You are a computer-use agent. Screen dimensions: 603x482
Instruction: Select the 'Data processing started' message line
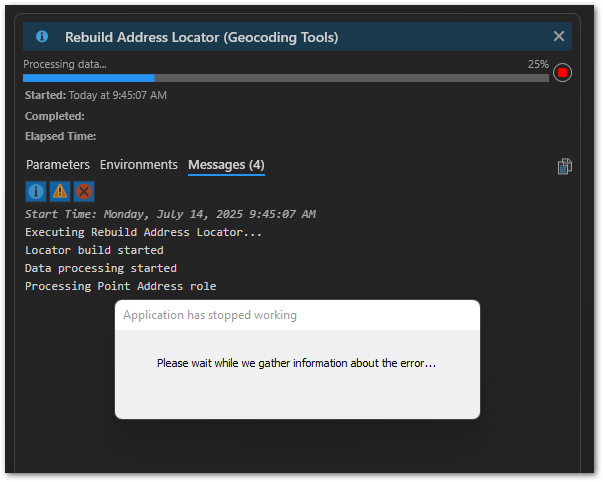click(101, 268)
